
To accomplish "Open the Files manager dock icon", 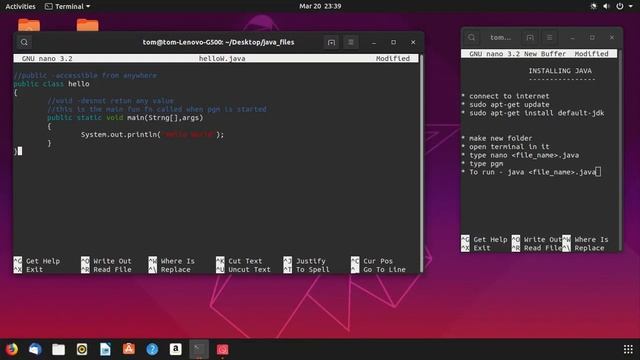I will (x=58, y=349).
